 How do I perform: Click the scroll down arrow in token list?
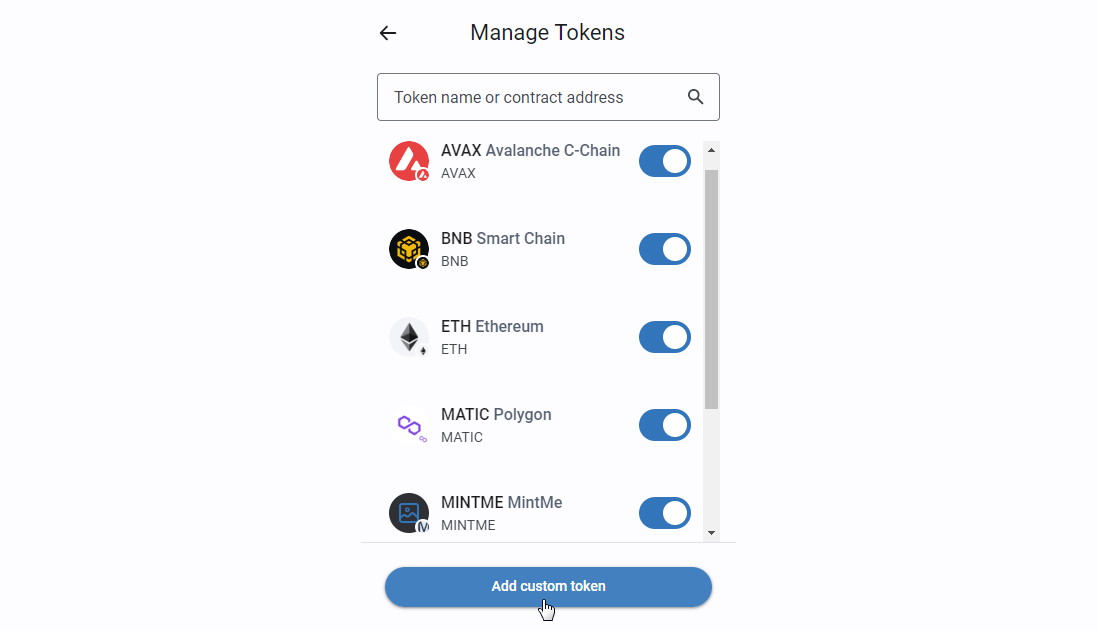pos(711,533)
